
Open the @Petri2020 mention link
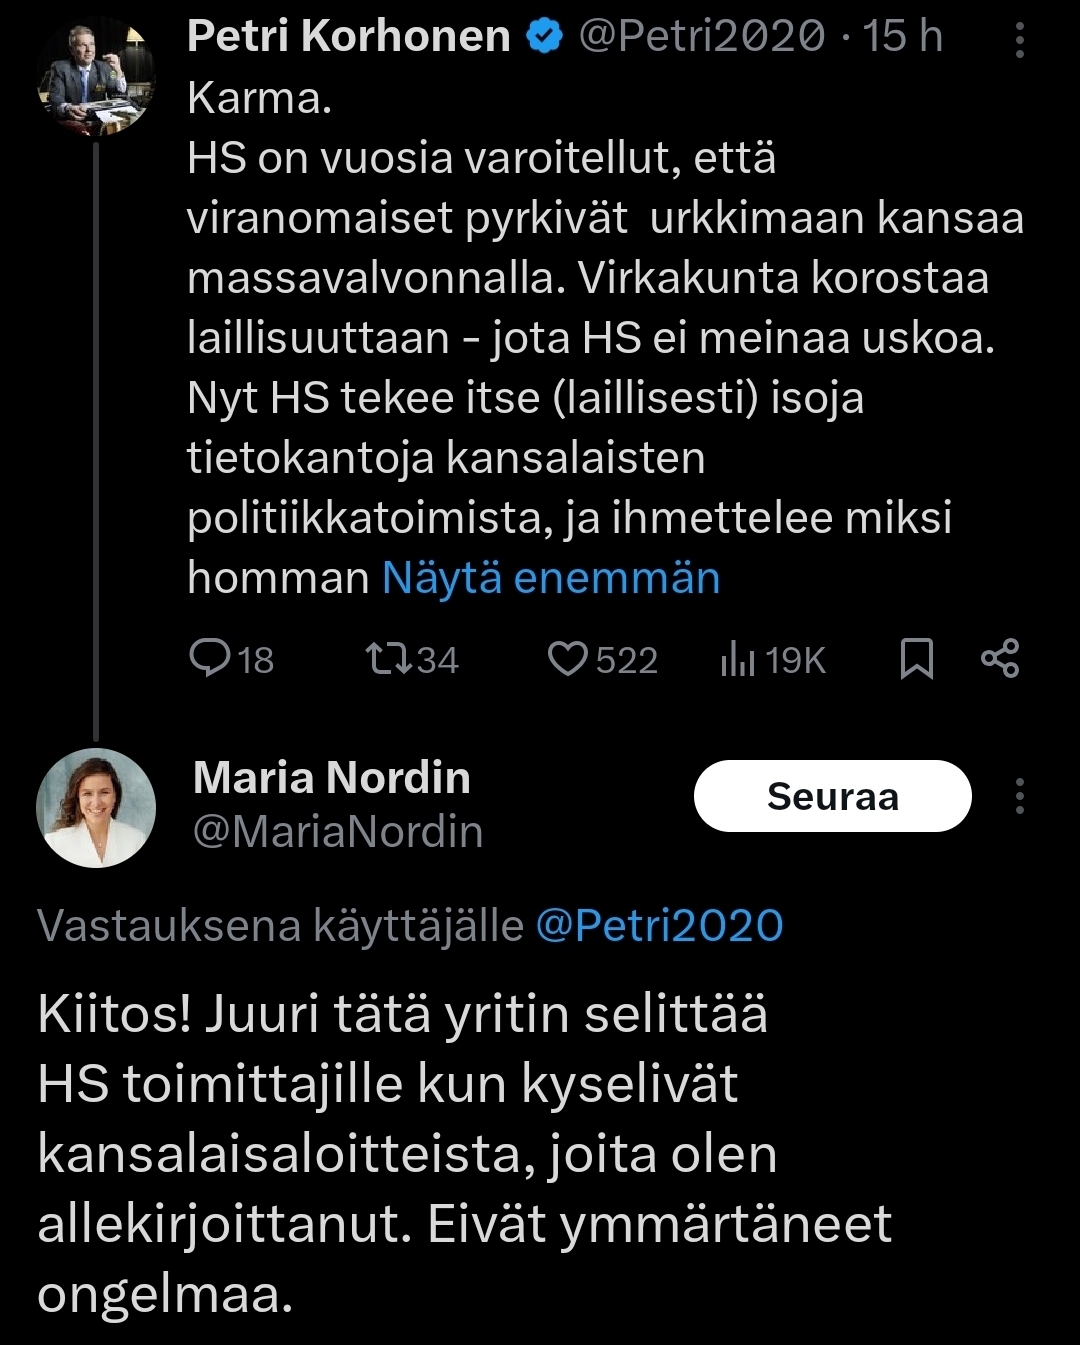659,926
